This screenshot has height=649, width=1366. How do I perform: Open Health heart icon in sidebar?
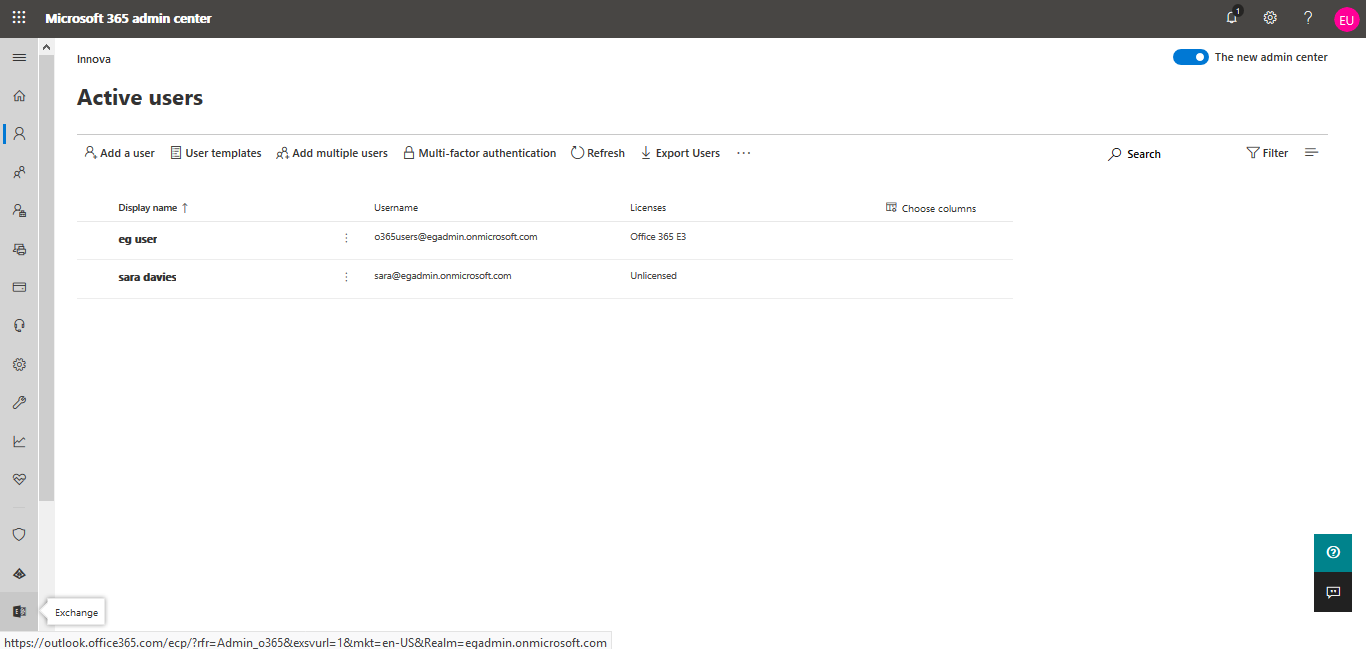click(x=19, y=479)
